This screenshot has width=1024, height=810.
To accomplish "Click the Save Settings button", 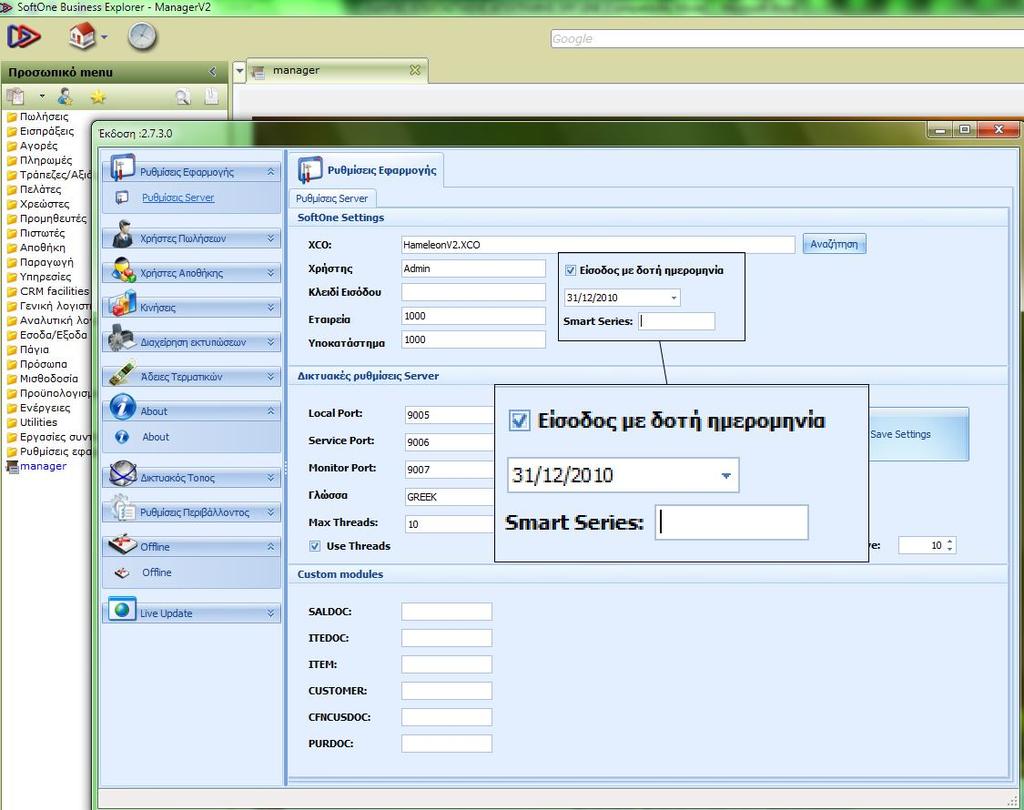I will click(918, 434).
